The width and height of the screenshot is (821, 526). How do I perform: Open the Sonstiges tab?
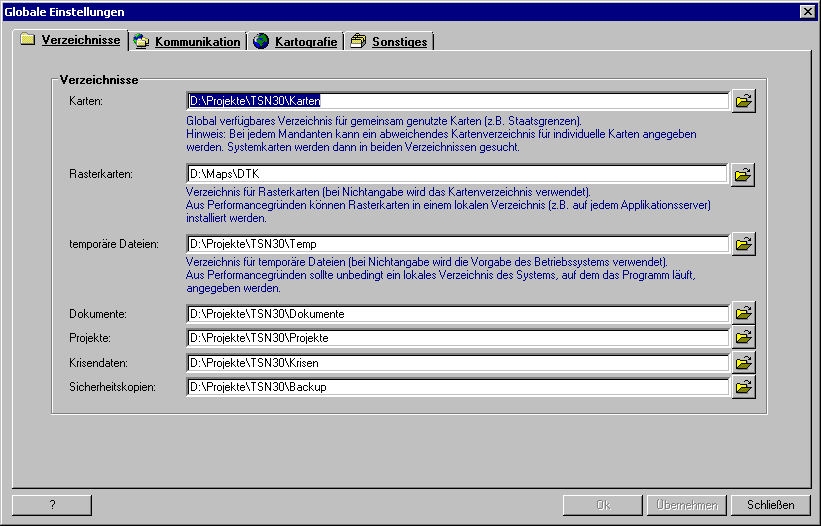pos(389,41)
